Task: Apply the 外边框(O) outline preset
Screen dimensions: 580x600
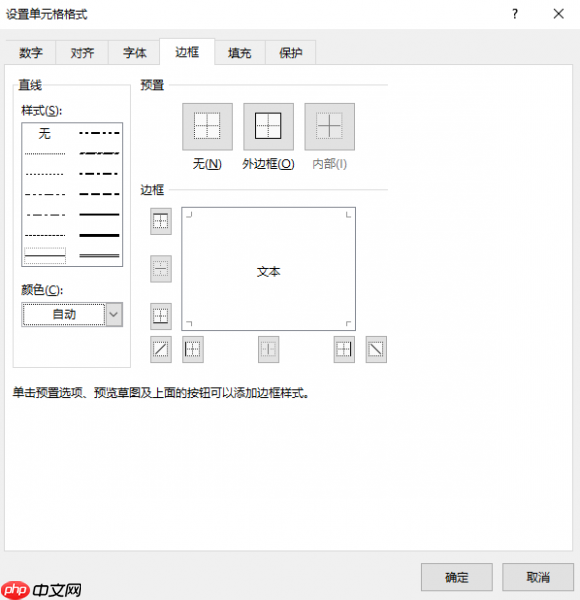Action: click(x=268, y=126)
